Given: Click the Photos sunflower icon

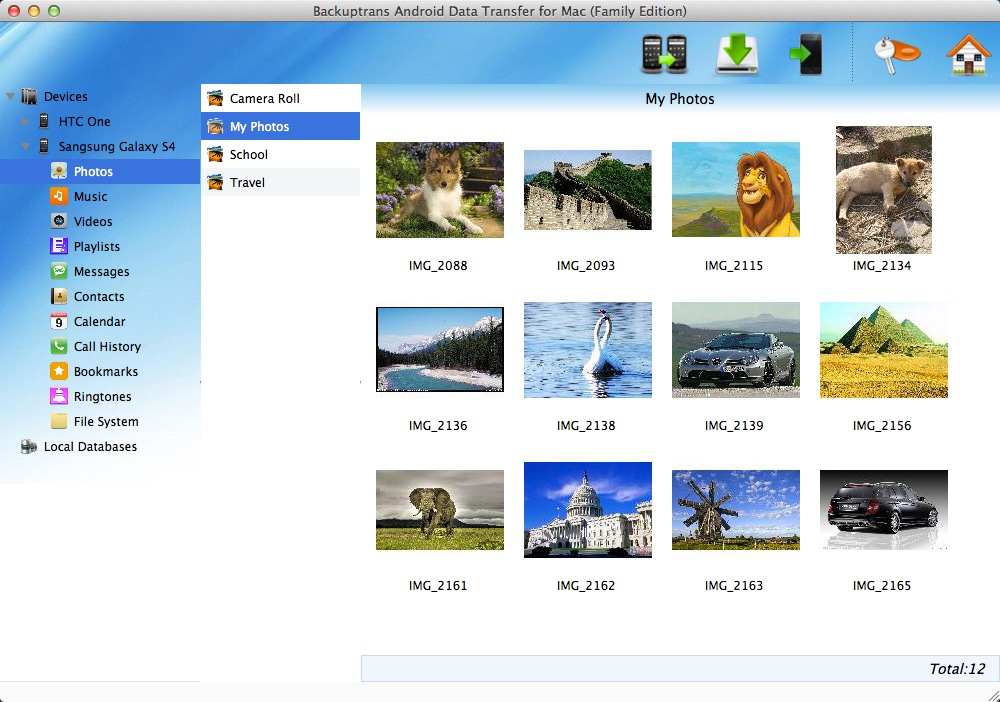Looking at the screenshot, I should [x=59, y=171].
